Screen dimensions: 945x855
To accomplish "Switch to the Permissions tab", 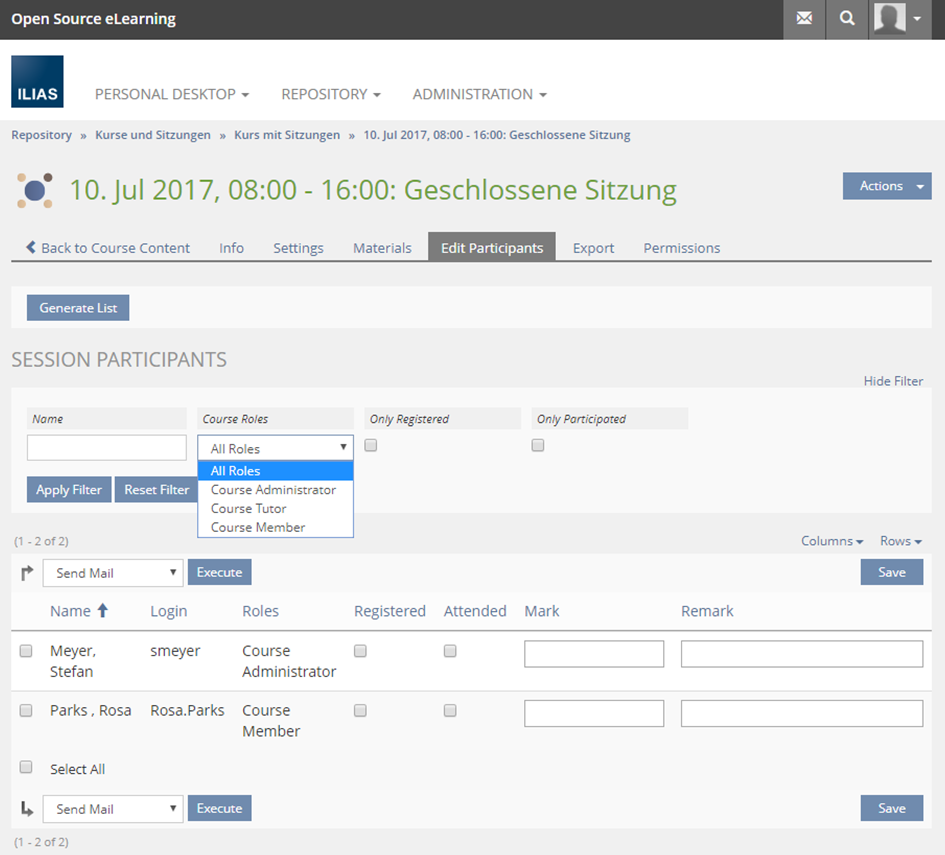I will [681, 248].
